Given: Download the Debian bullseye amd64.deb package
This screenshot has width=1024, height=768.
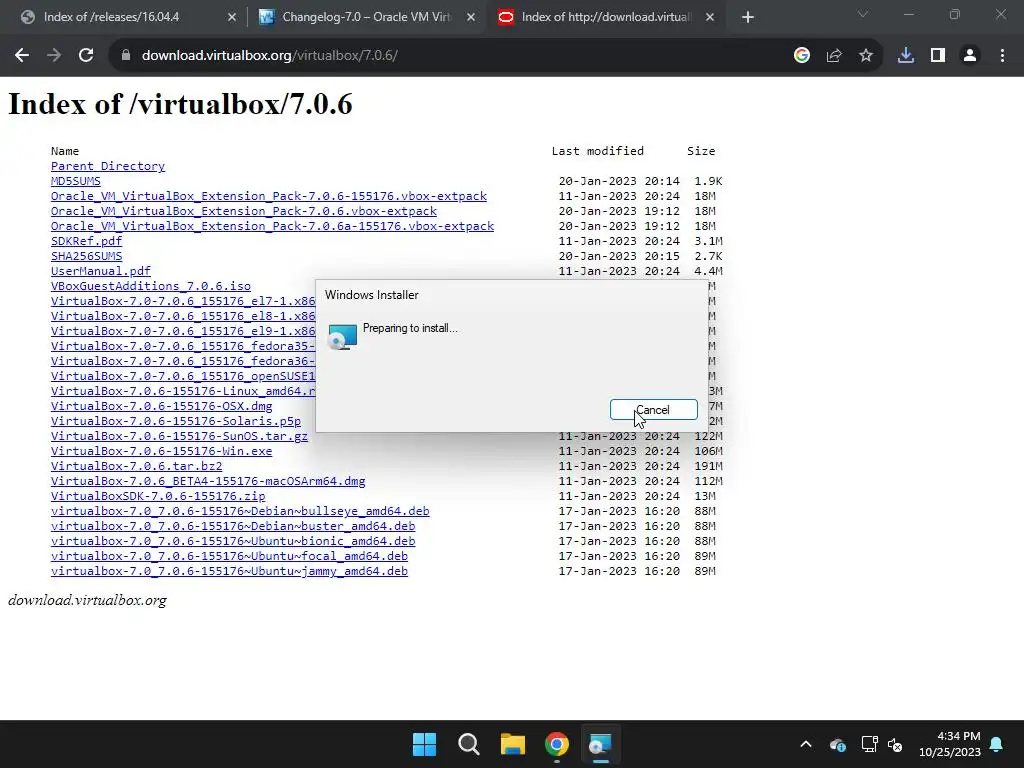Looking at the screenshot, I should coord(240,511).
